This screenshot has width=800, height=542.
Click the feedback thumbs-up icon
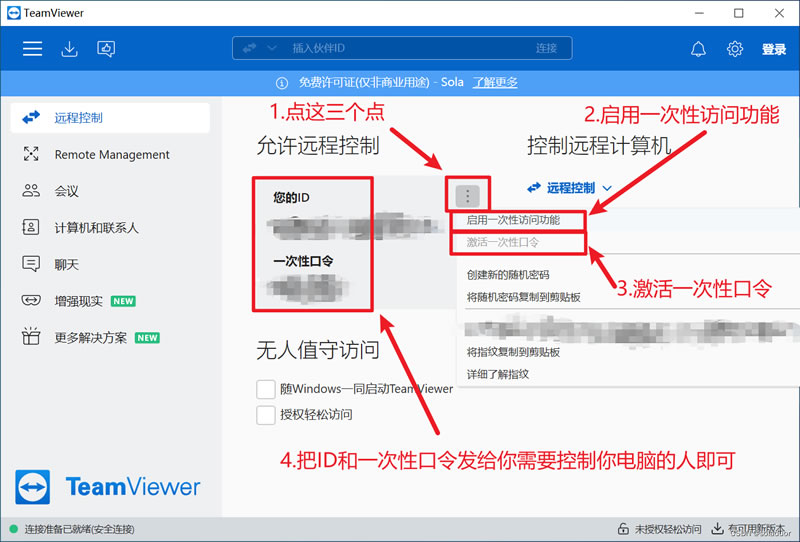[x=106, y=49]
